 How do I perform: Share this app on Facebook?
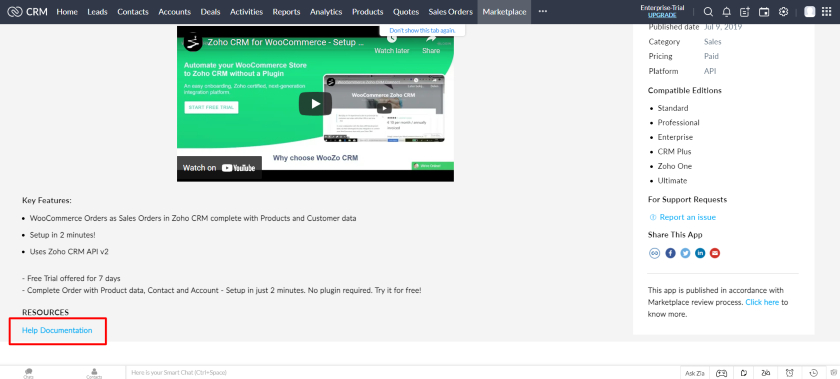[670, 253]
